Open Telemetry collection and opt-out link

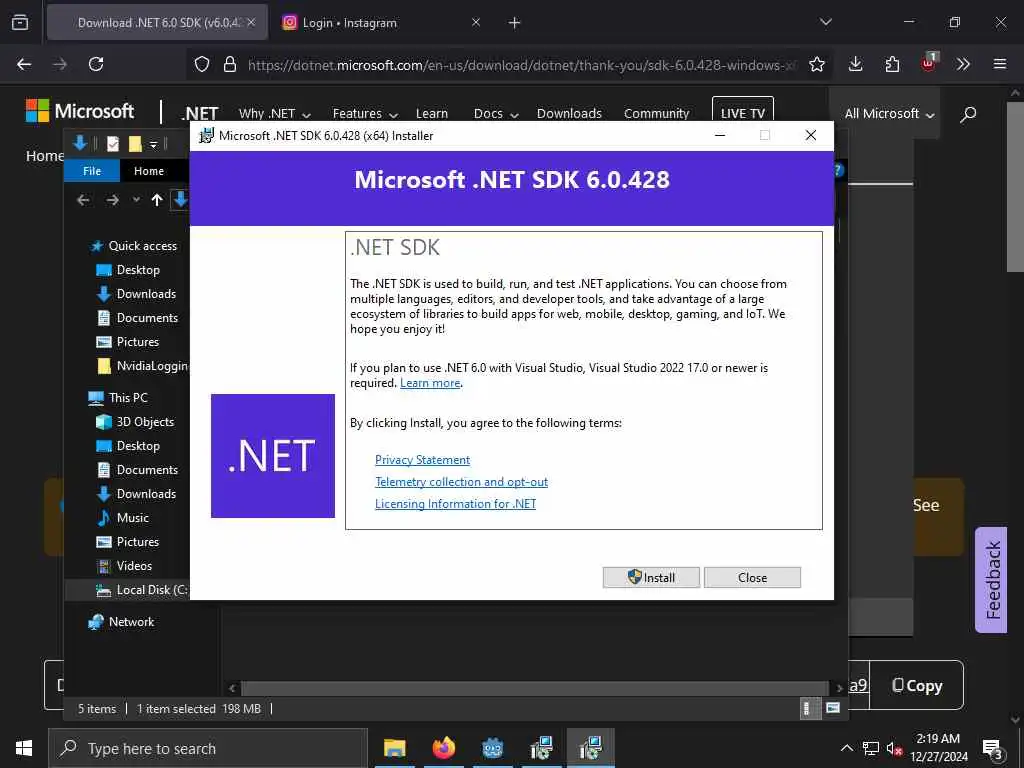point(461,482)
